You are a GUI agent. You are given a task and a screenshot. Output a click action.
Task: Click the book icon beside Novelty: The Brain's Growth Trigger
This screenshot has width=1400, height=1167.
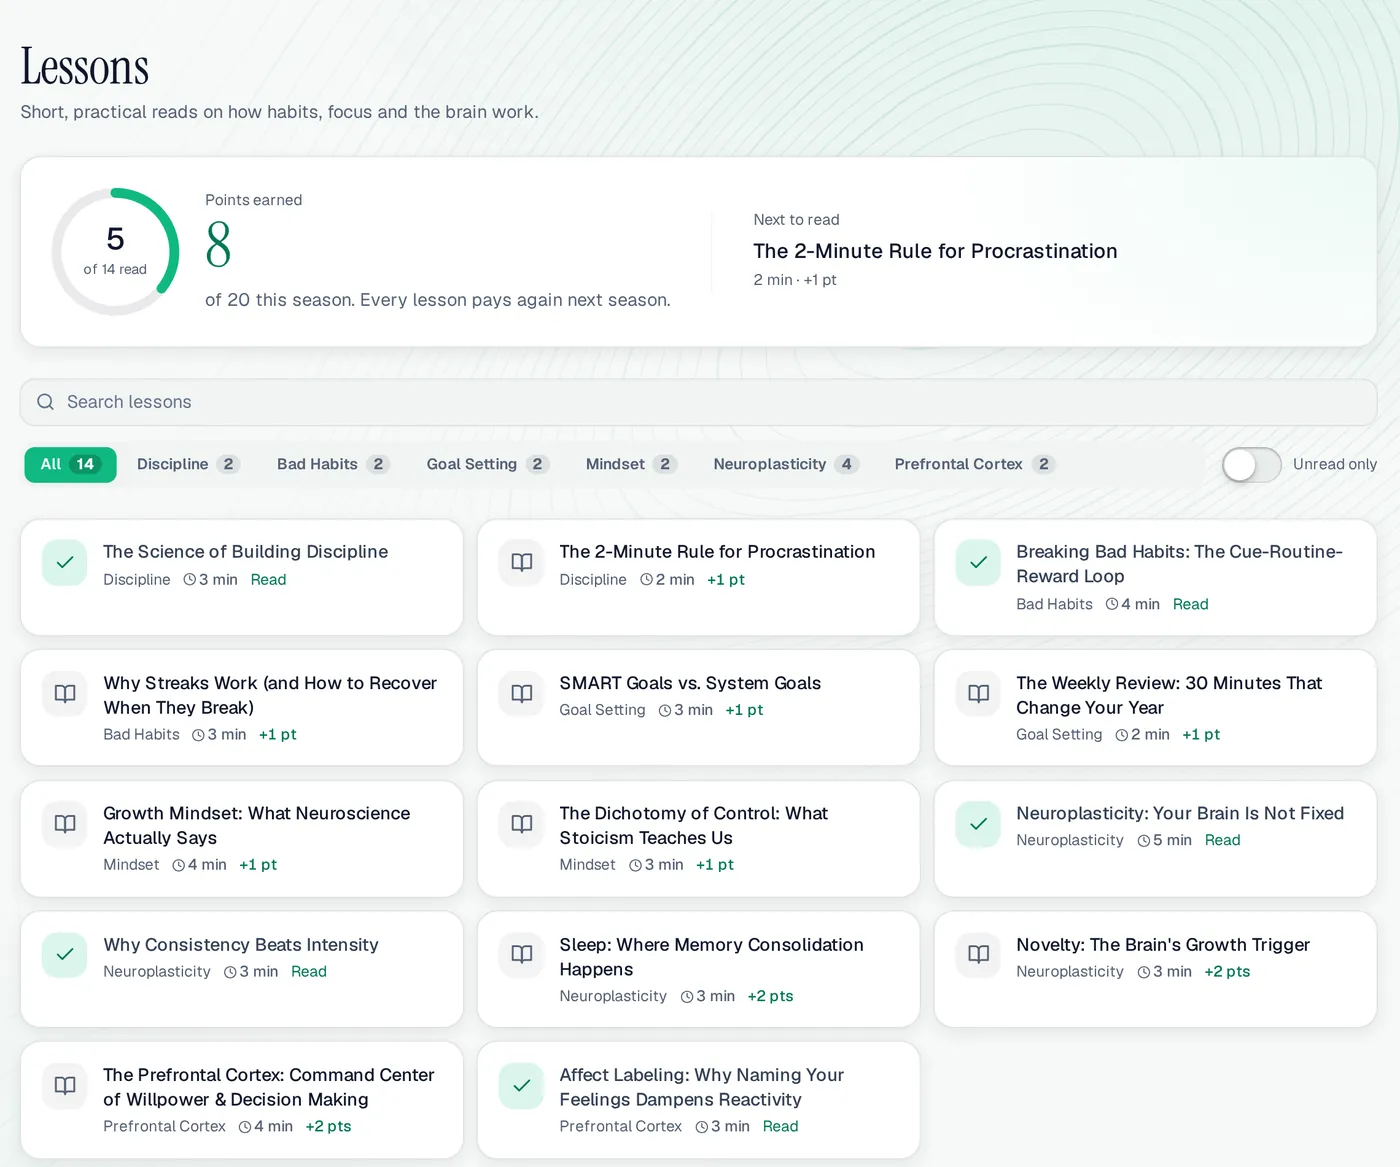pos(979,955)
